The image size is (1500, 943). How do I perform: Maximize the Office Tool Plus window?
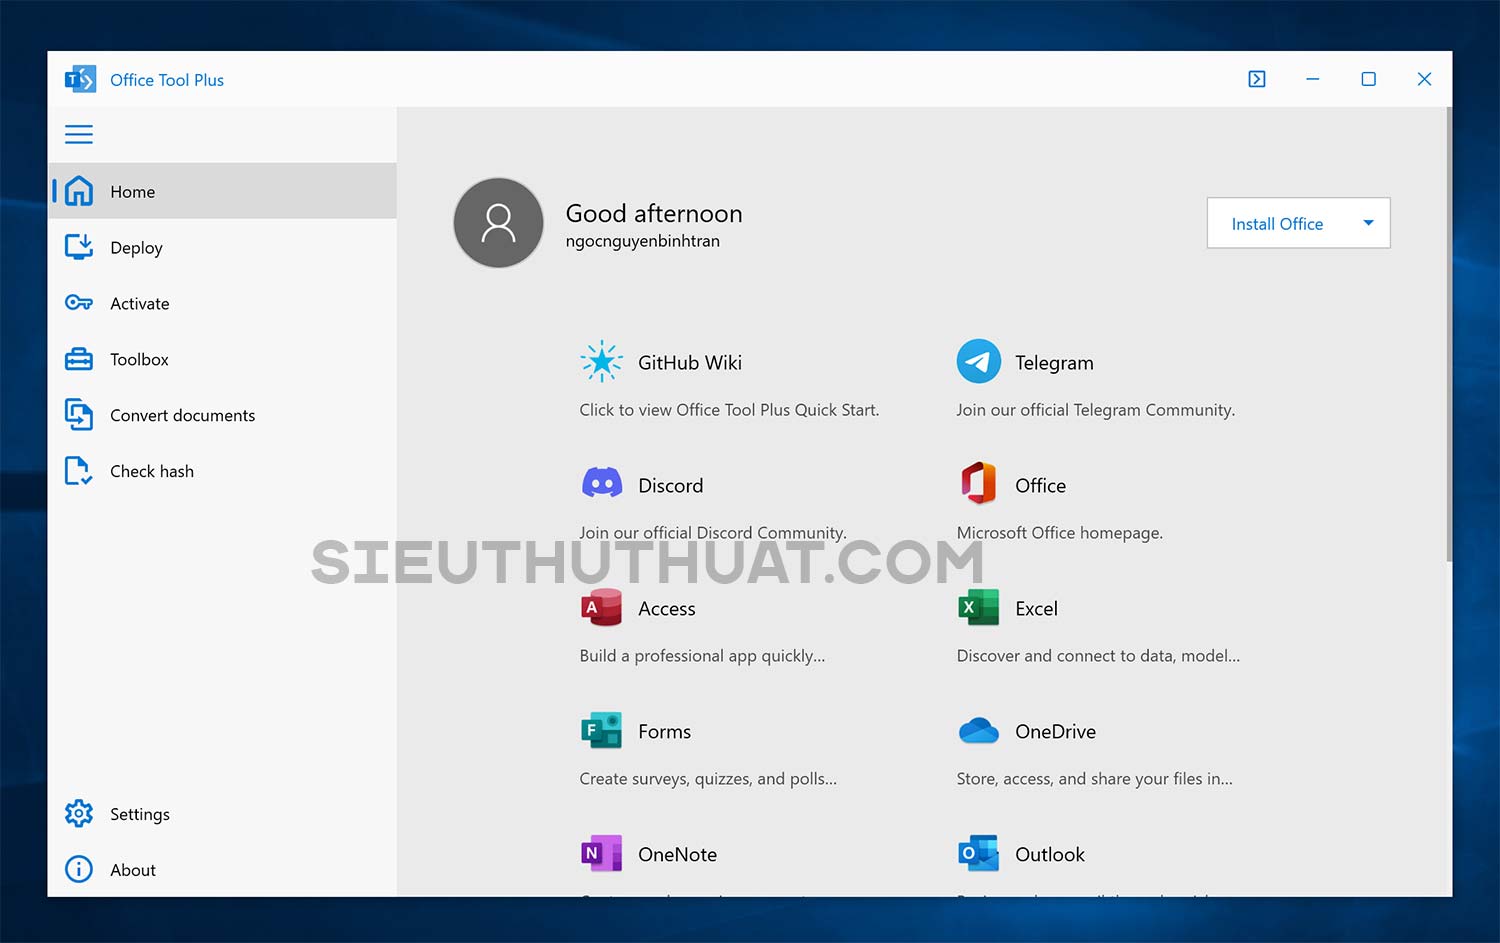point(1369,79)
